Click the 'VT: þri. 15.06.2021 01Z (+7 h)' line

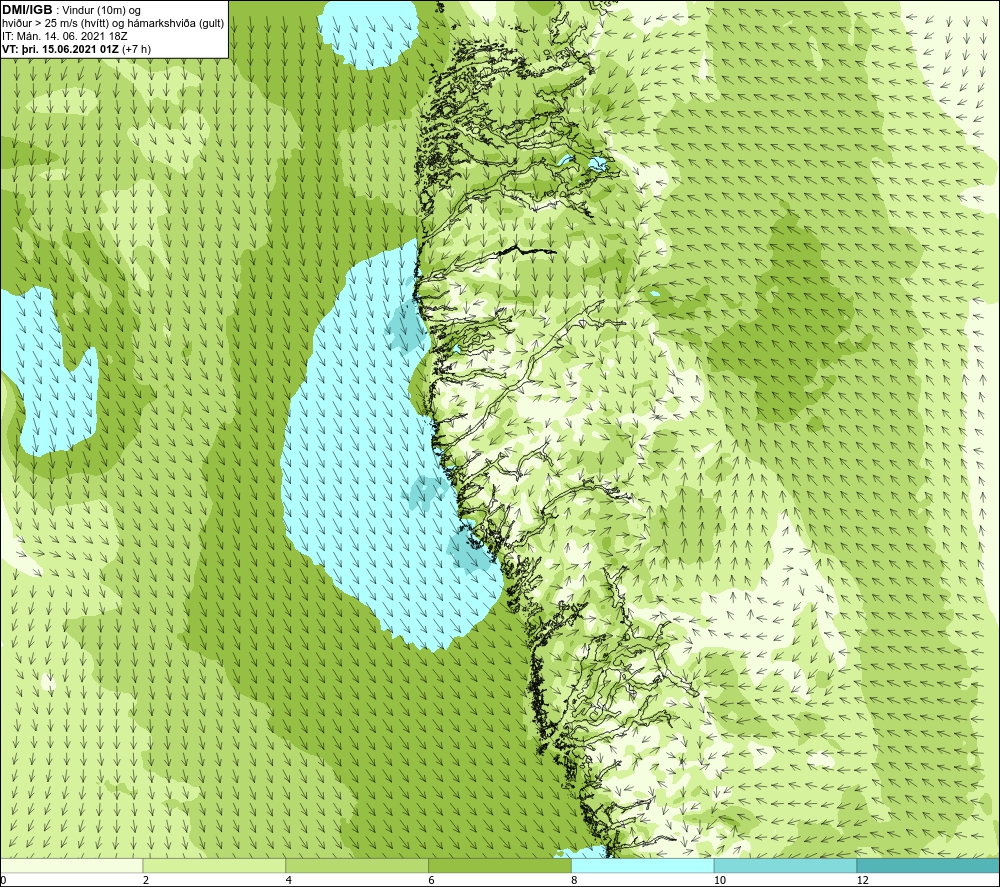pos(77,49)
